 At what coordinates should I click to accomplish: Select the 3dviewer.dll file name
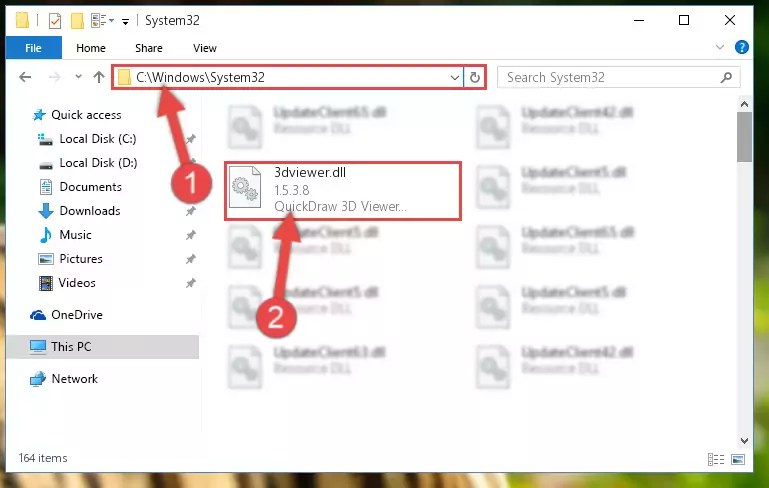pos(310,173)
